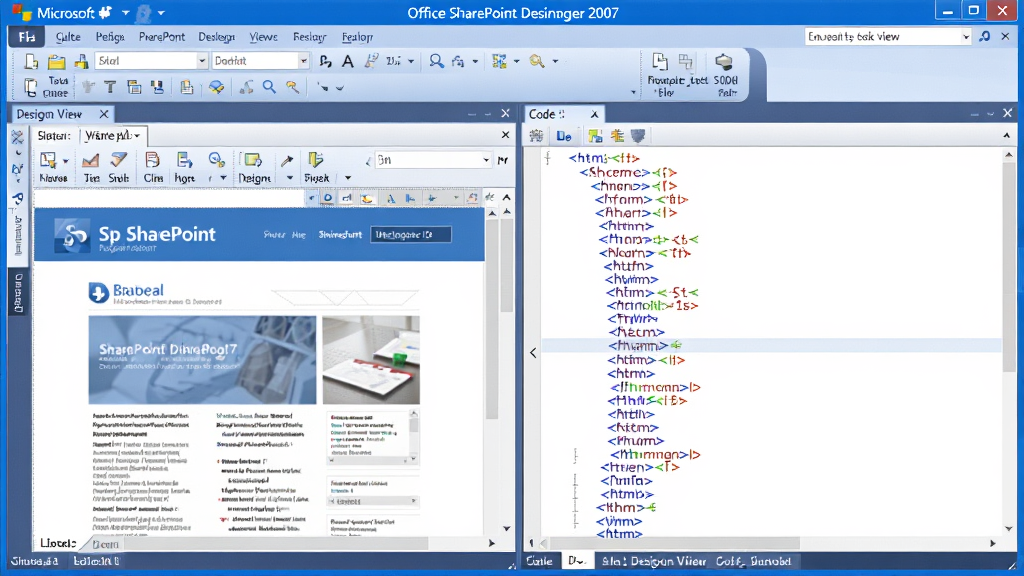Image resolution: width=1024 pixels, height=576 pixels.
Task: Click the Code pane vertical scrollbar track
Action: coord(1008,340)
